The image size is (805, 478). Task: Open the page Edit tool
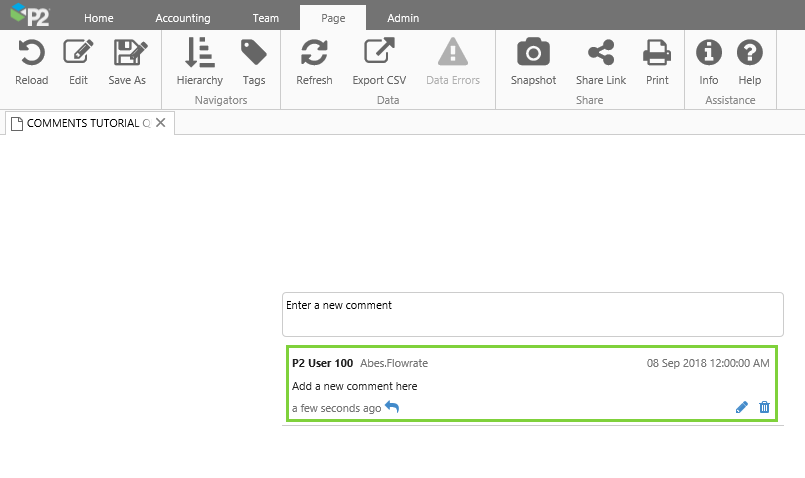point(78,53)
